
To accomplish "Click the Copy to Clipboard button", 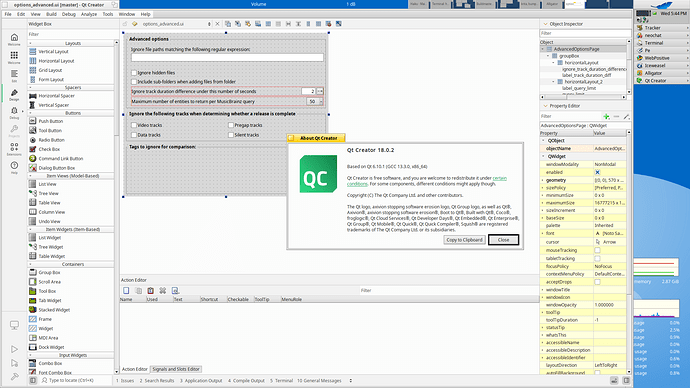I will (x=464, y=240).
